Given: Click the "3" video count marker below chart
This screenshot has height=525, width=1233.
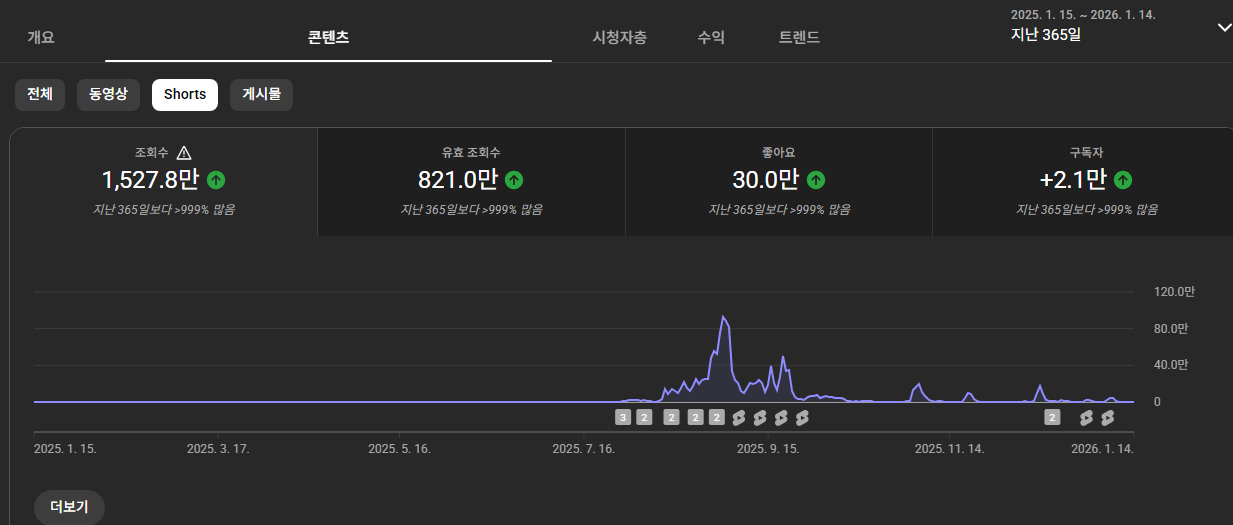Looking at the screenshot, I should point(623,417).
